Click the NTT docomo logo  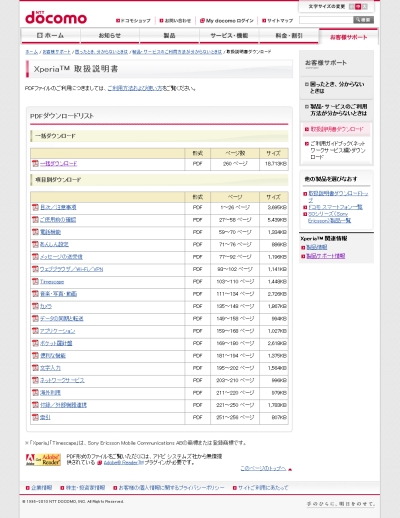coord(56,18)
